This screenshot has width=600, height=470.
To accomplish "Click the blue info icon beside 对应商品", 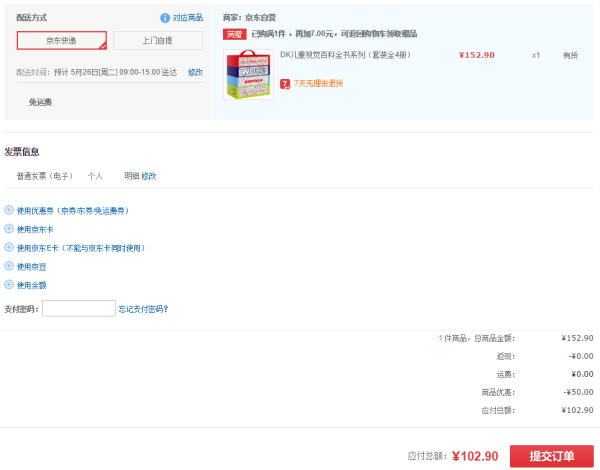I will (165, 18).
